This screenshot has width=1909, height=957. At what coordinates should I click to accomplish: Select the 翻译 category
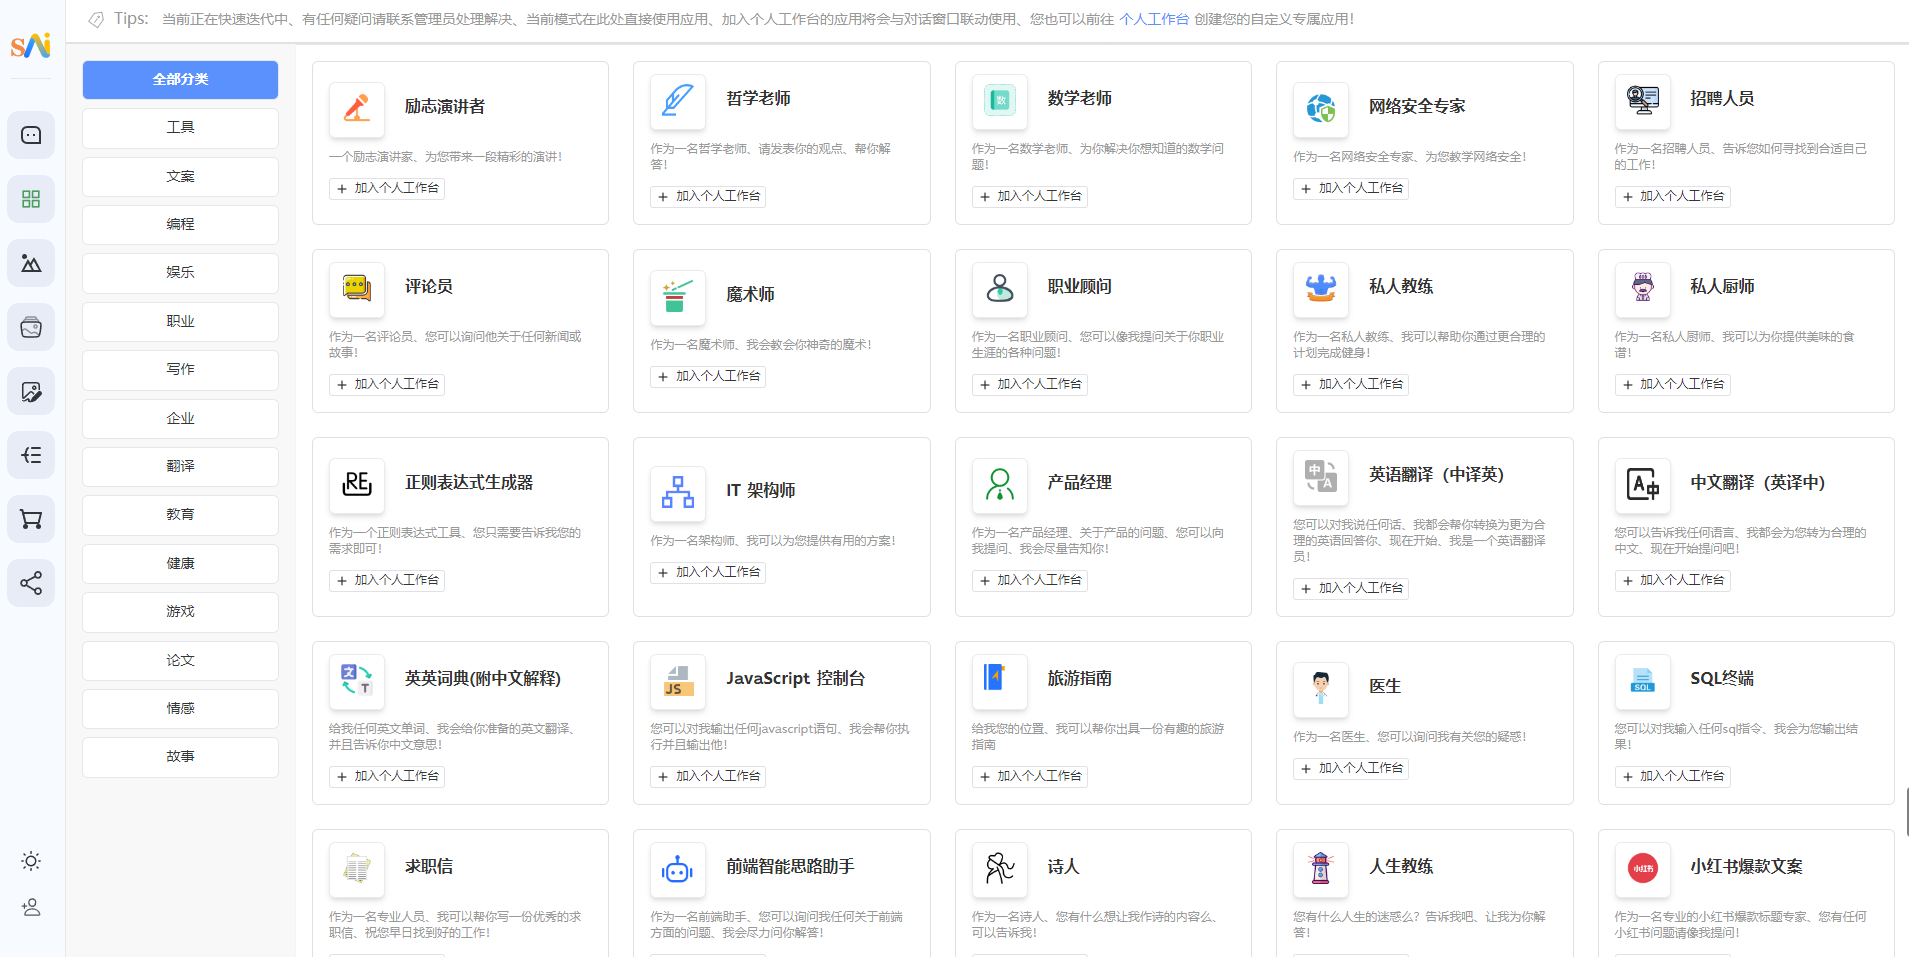pos(180,466)
